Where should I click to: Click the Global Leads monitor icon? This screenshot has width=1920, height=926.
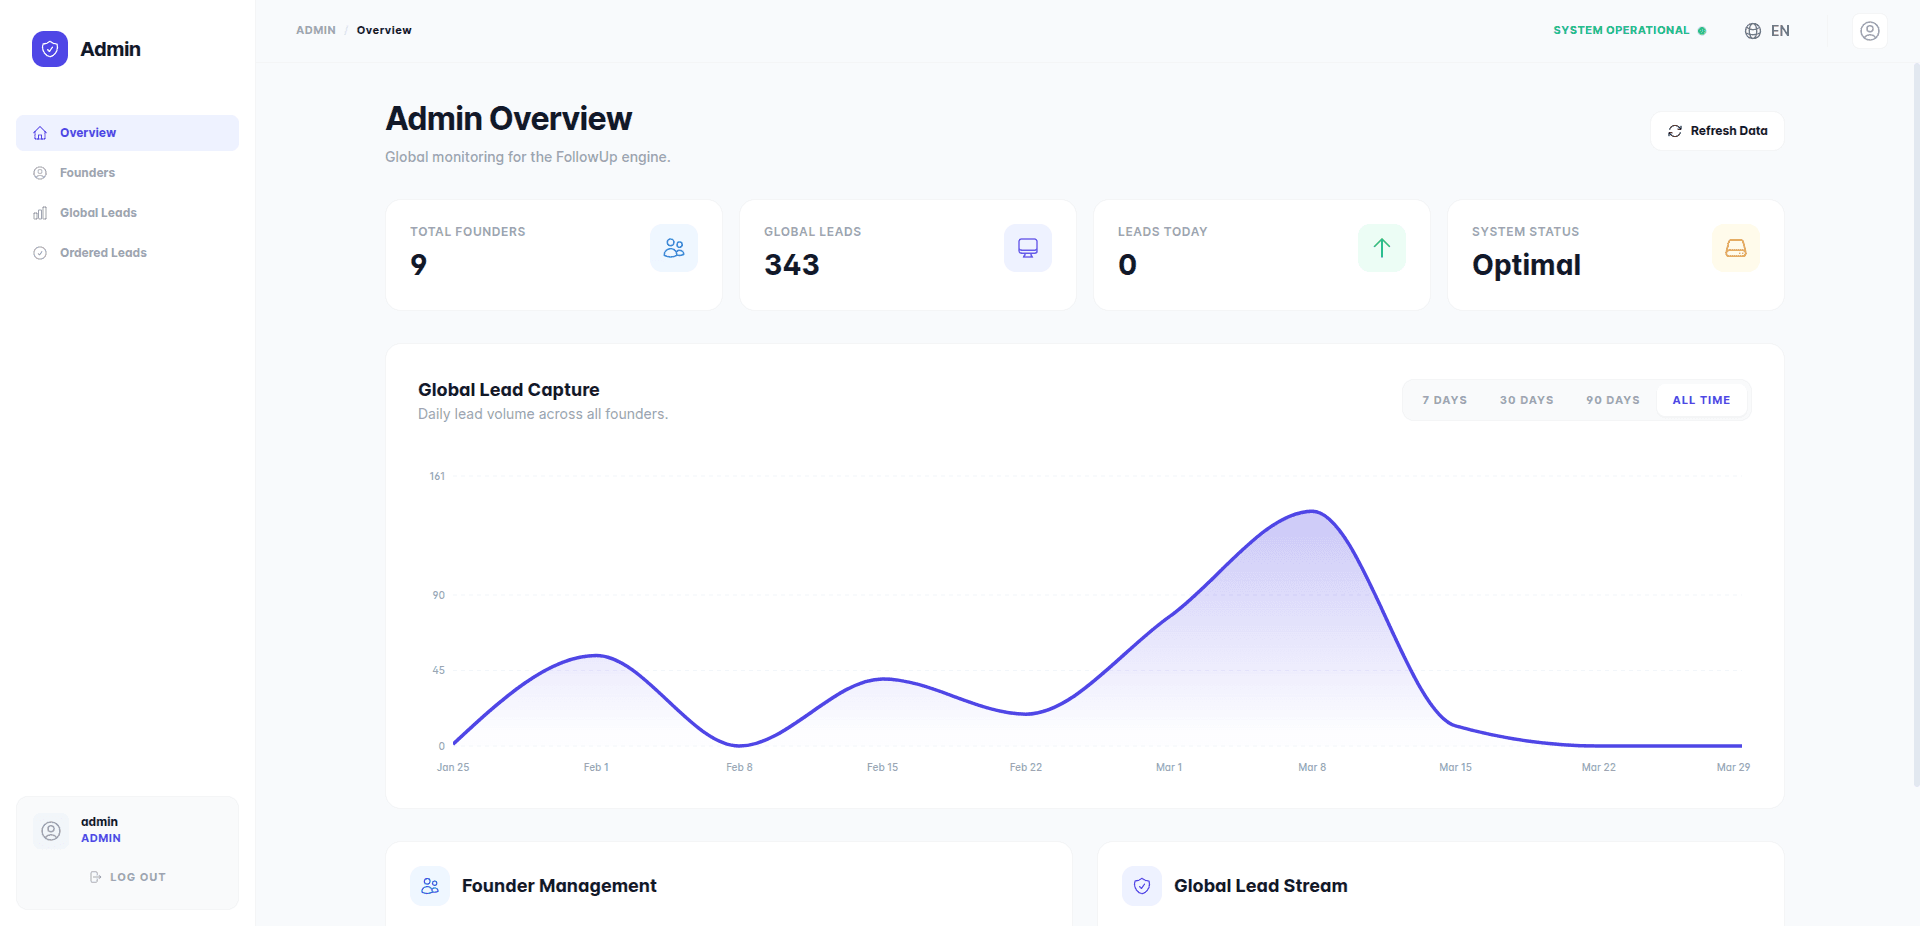pyautogui.click(x=1028, y=248)
